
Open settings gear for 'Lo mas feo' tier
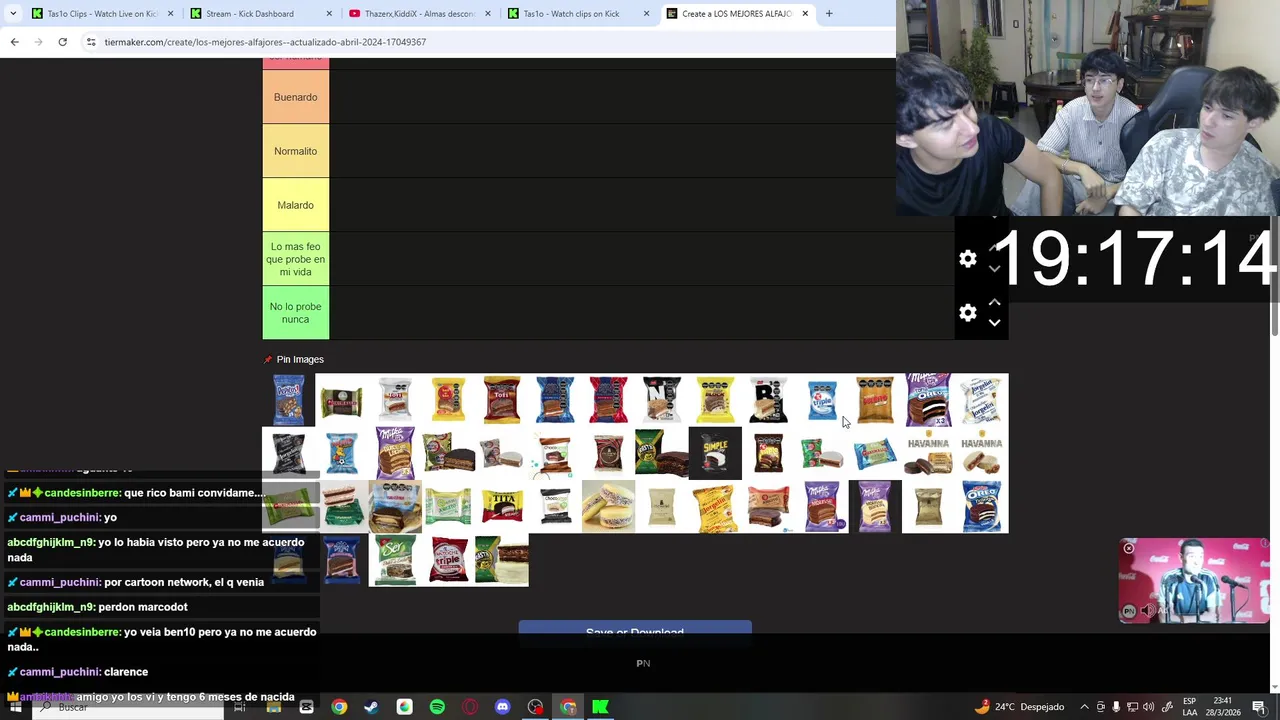[x=967, y=259]
